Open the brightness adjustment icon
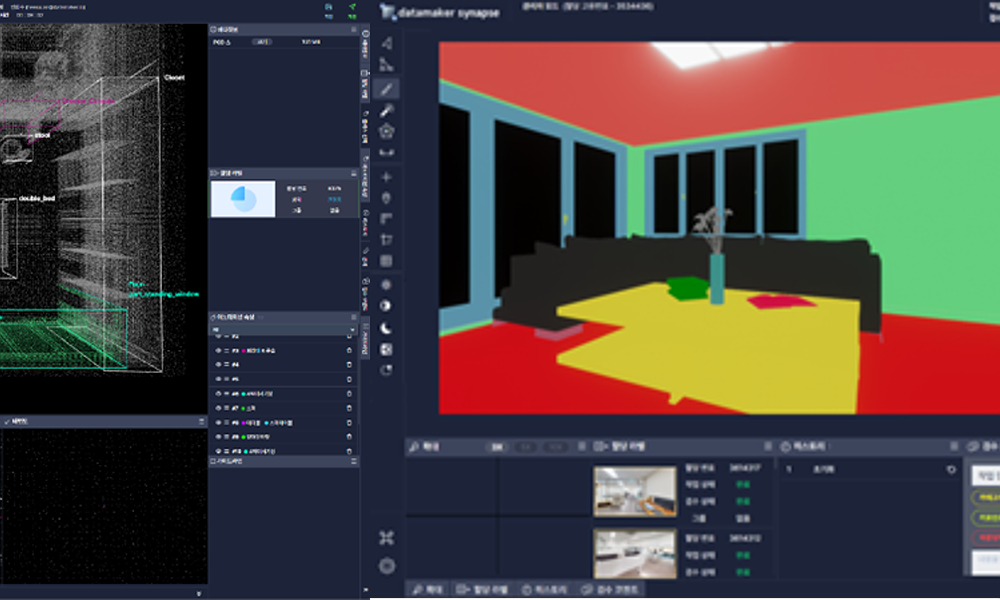Image resolution: width=1000 pixels, height=600 pixels. 386,284
